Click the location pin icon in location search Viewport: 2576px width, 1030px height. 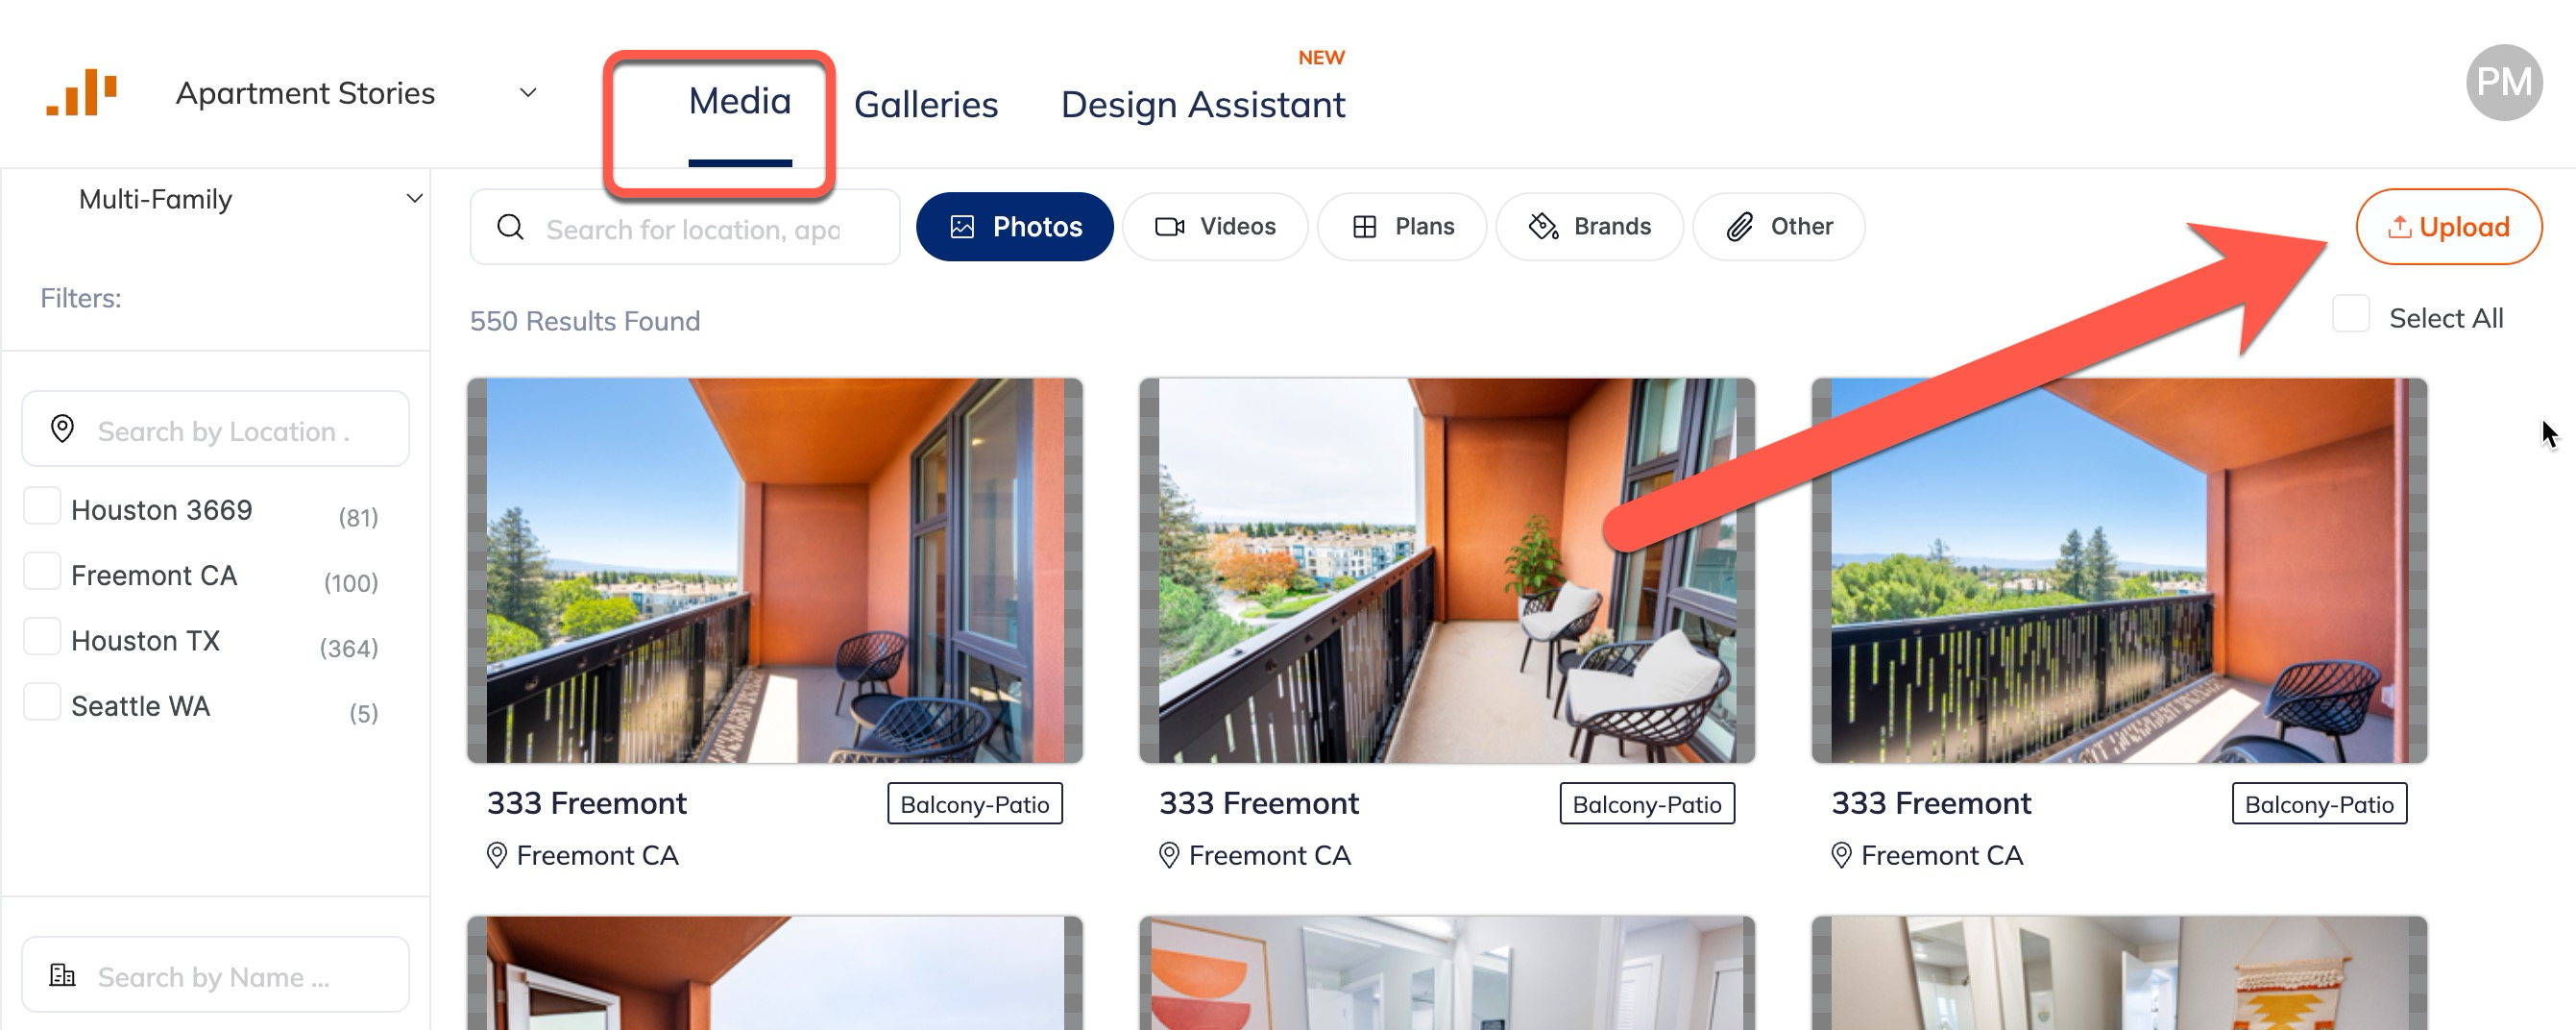(62, 429)
